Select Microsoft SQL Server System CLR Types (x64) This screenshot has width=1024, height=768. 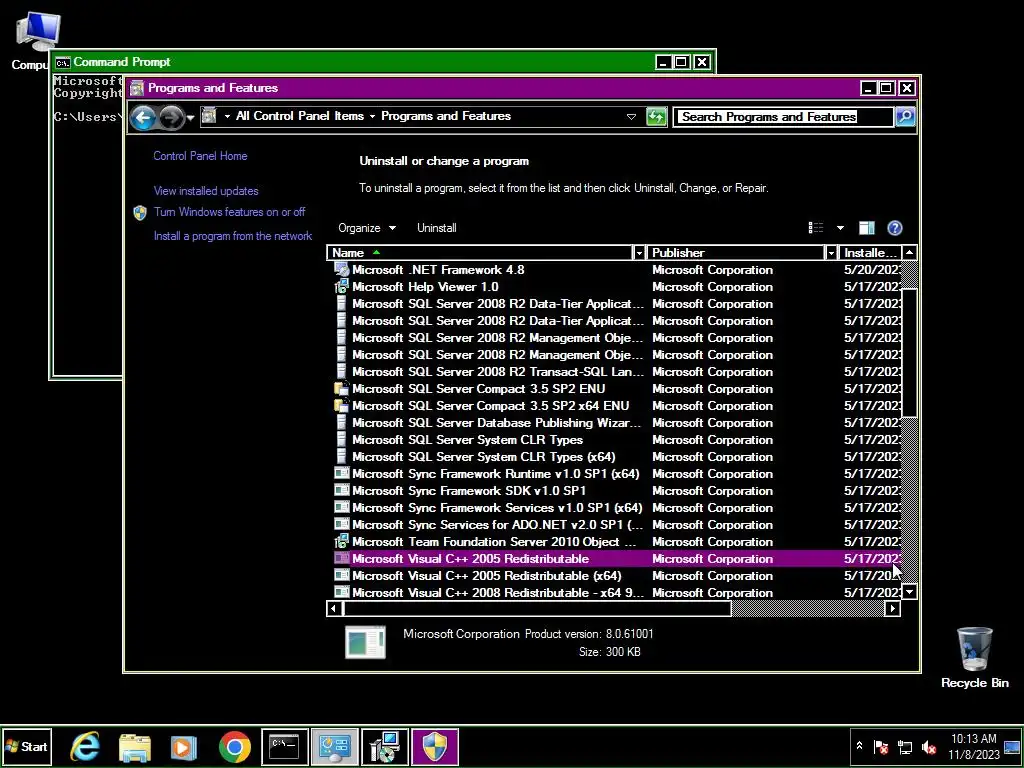pos(616,456)
